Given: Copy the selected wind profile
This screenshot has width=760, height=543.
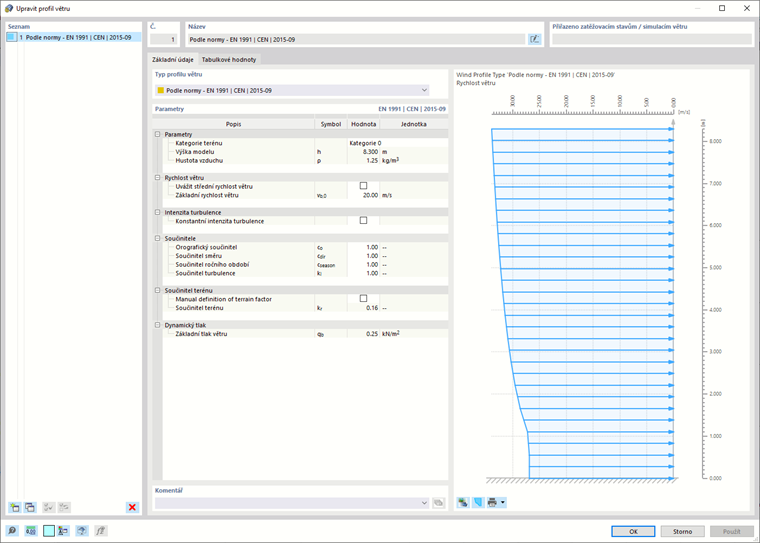Looking at the screenshot, I should coord(30,507).
